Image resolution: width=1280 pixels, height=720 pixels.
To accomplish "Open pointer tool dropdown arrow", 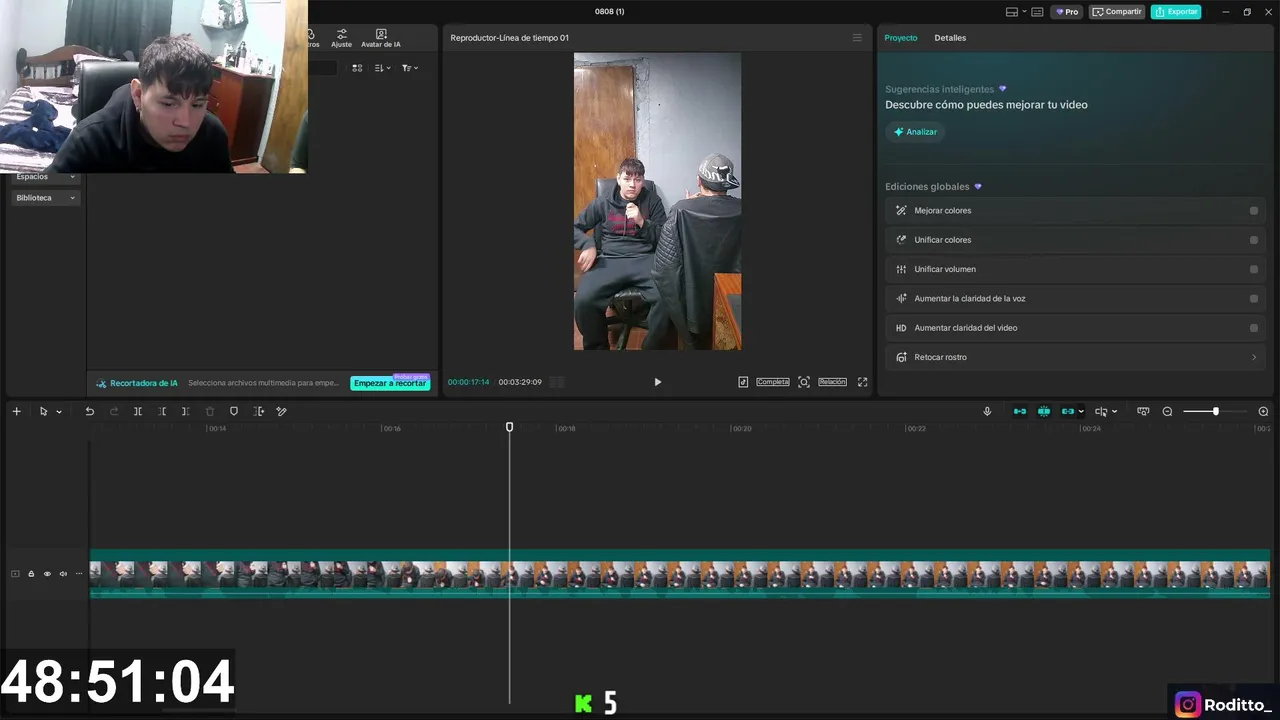I will [x=59, y=412].
